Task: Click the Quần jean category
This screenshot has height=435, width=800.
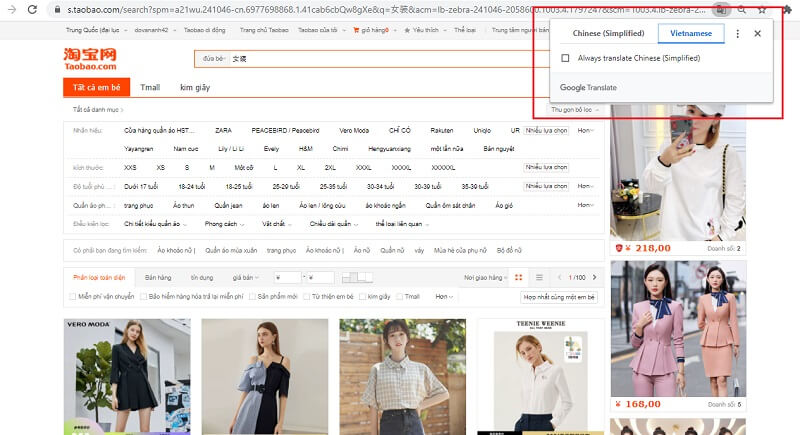Action: (228, 206)
